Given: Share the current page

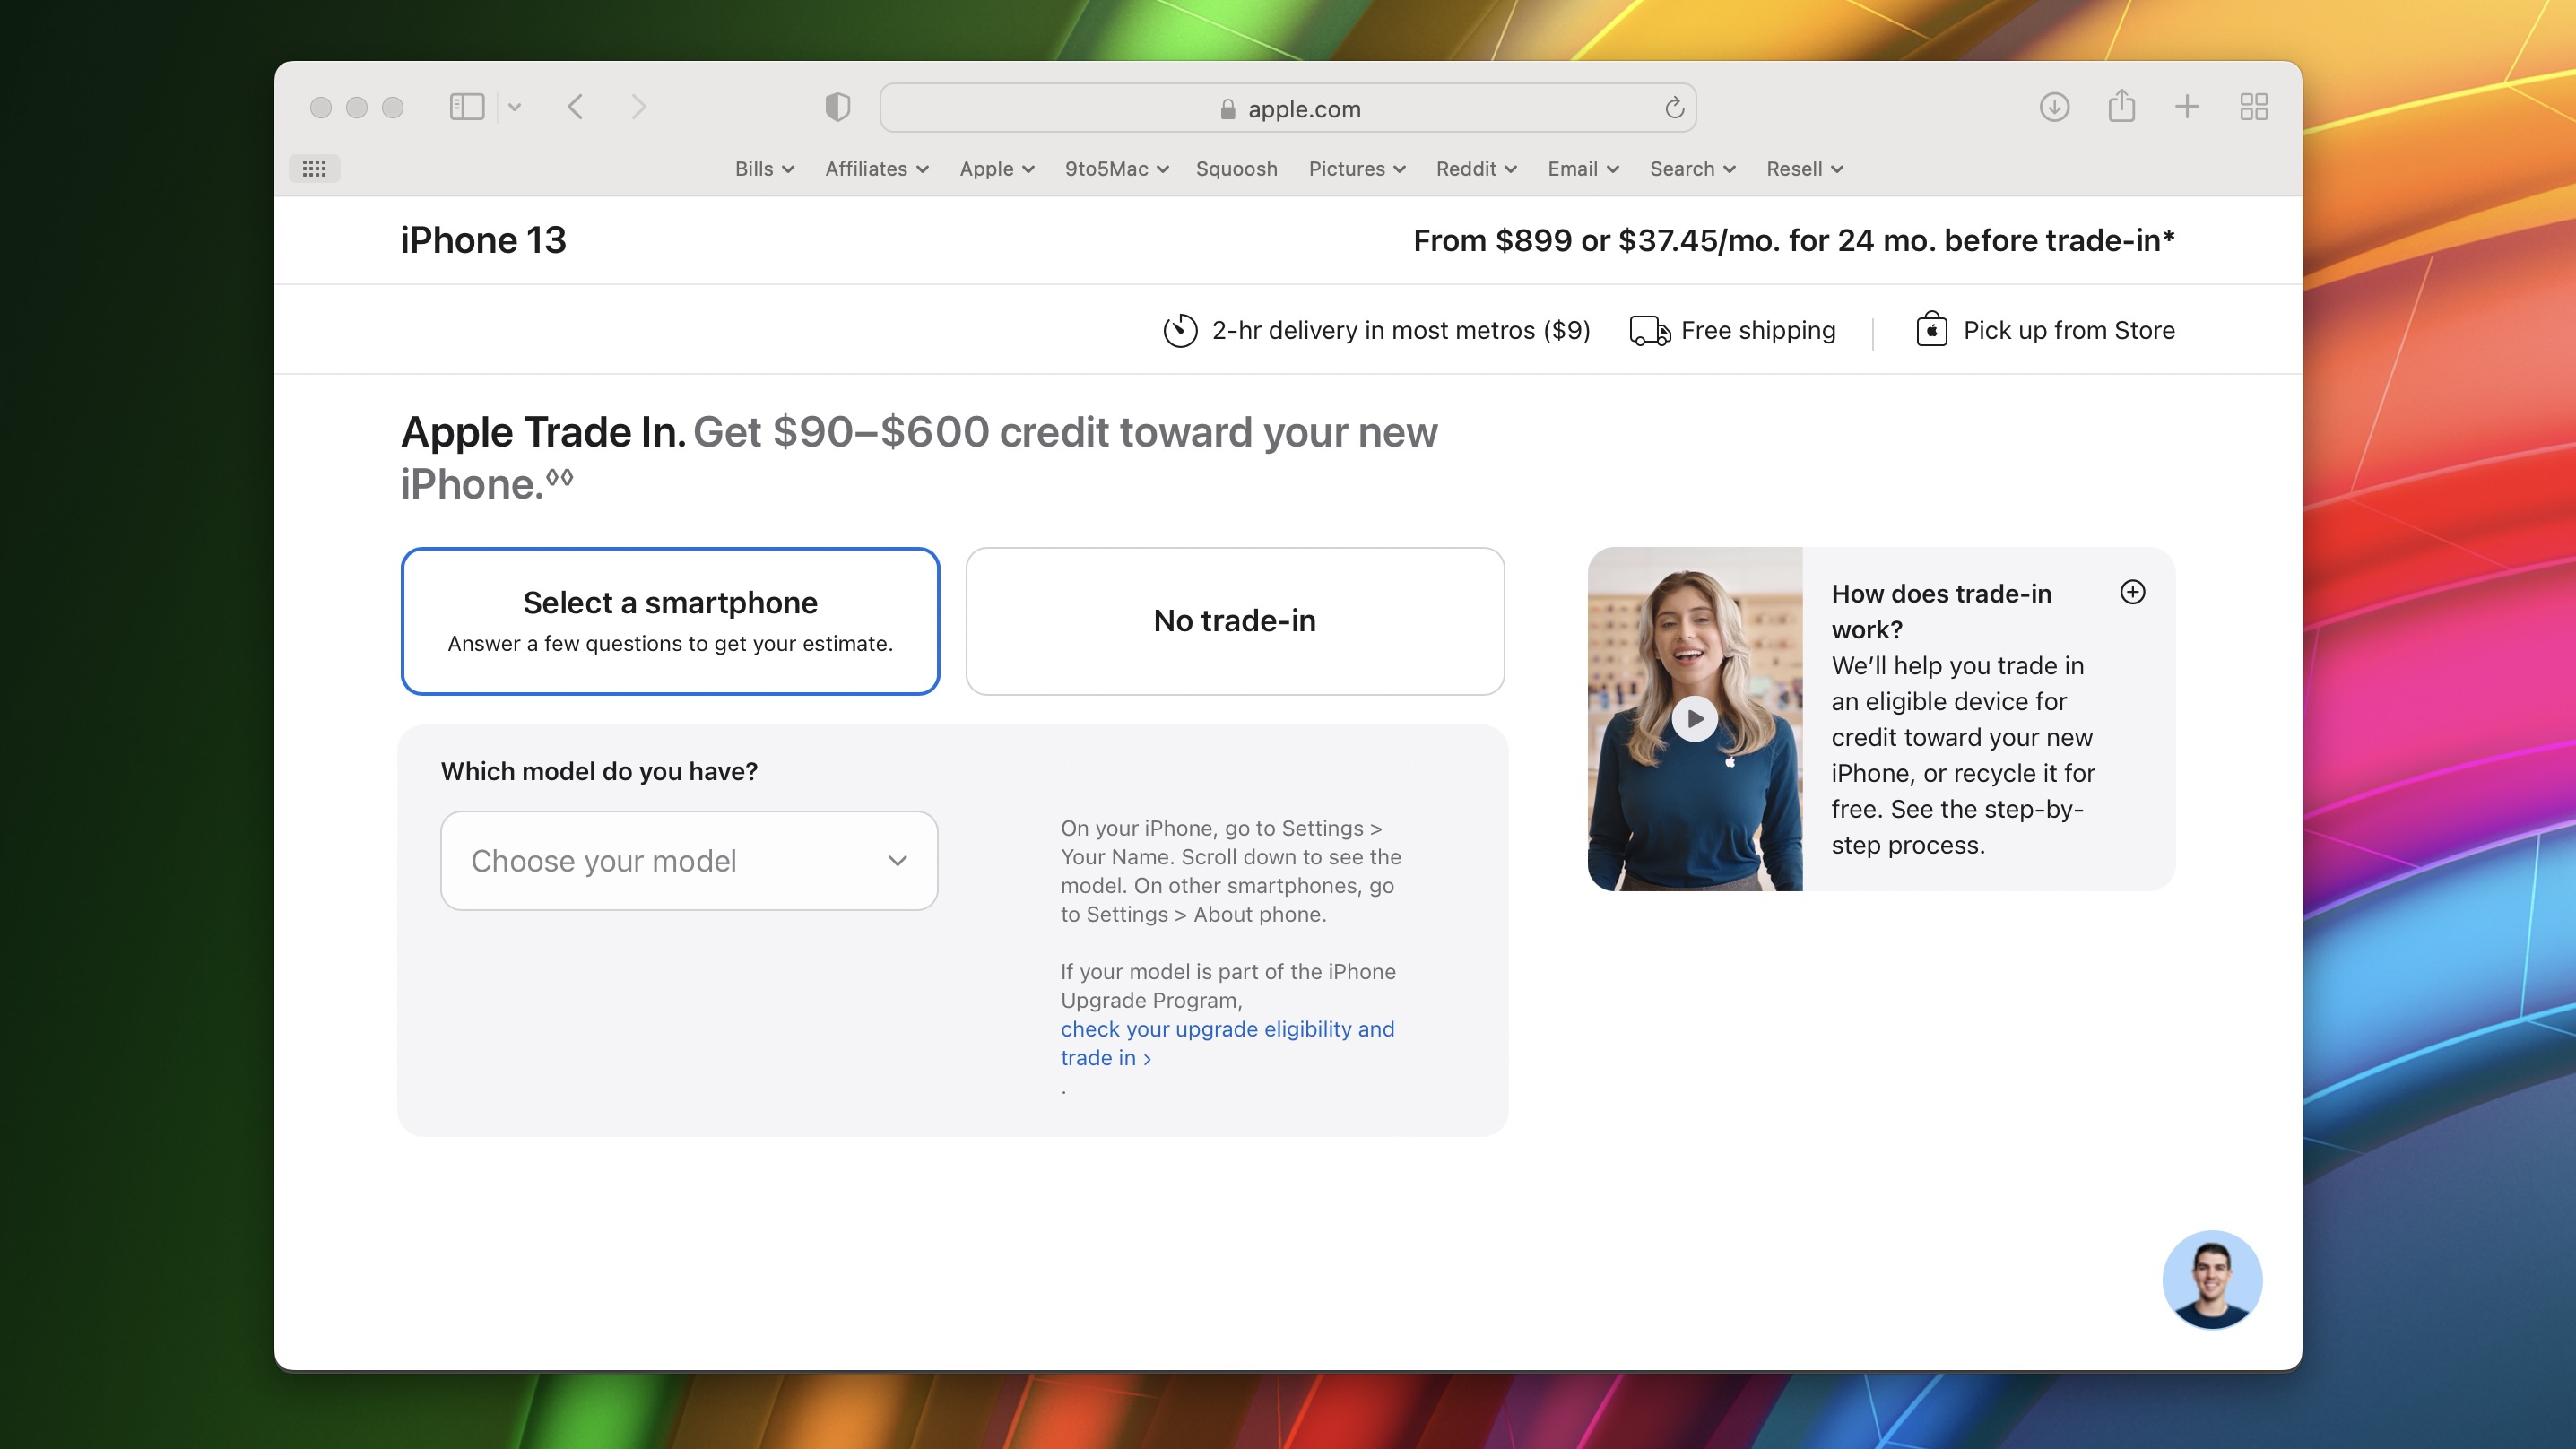Looking at the screenshot, I should tap(2122, 106).
